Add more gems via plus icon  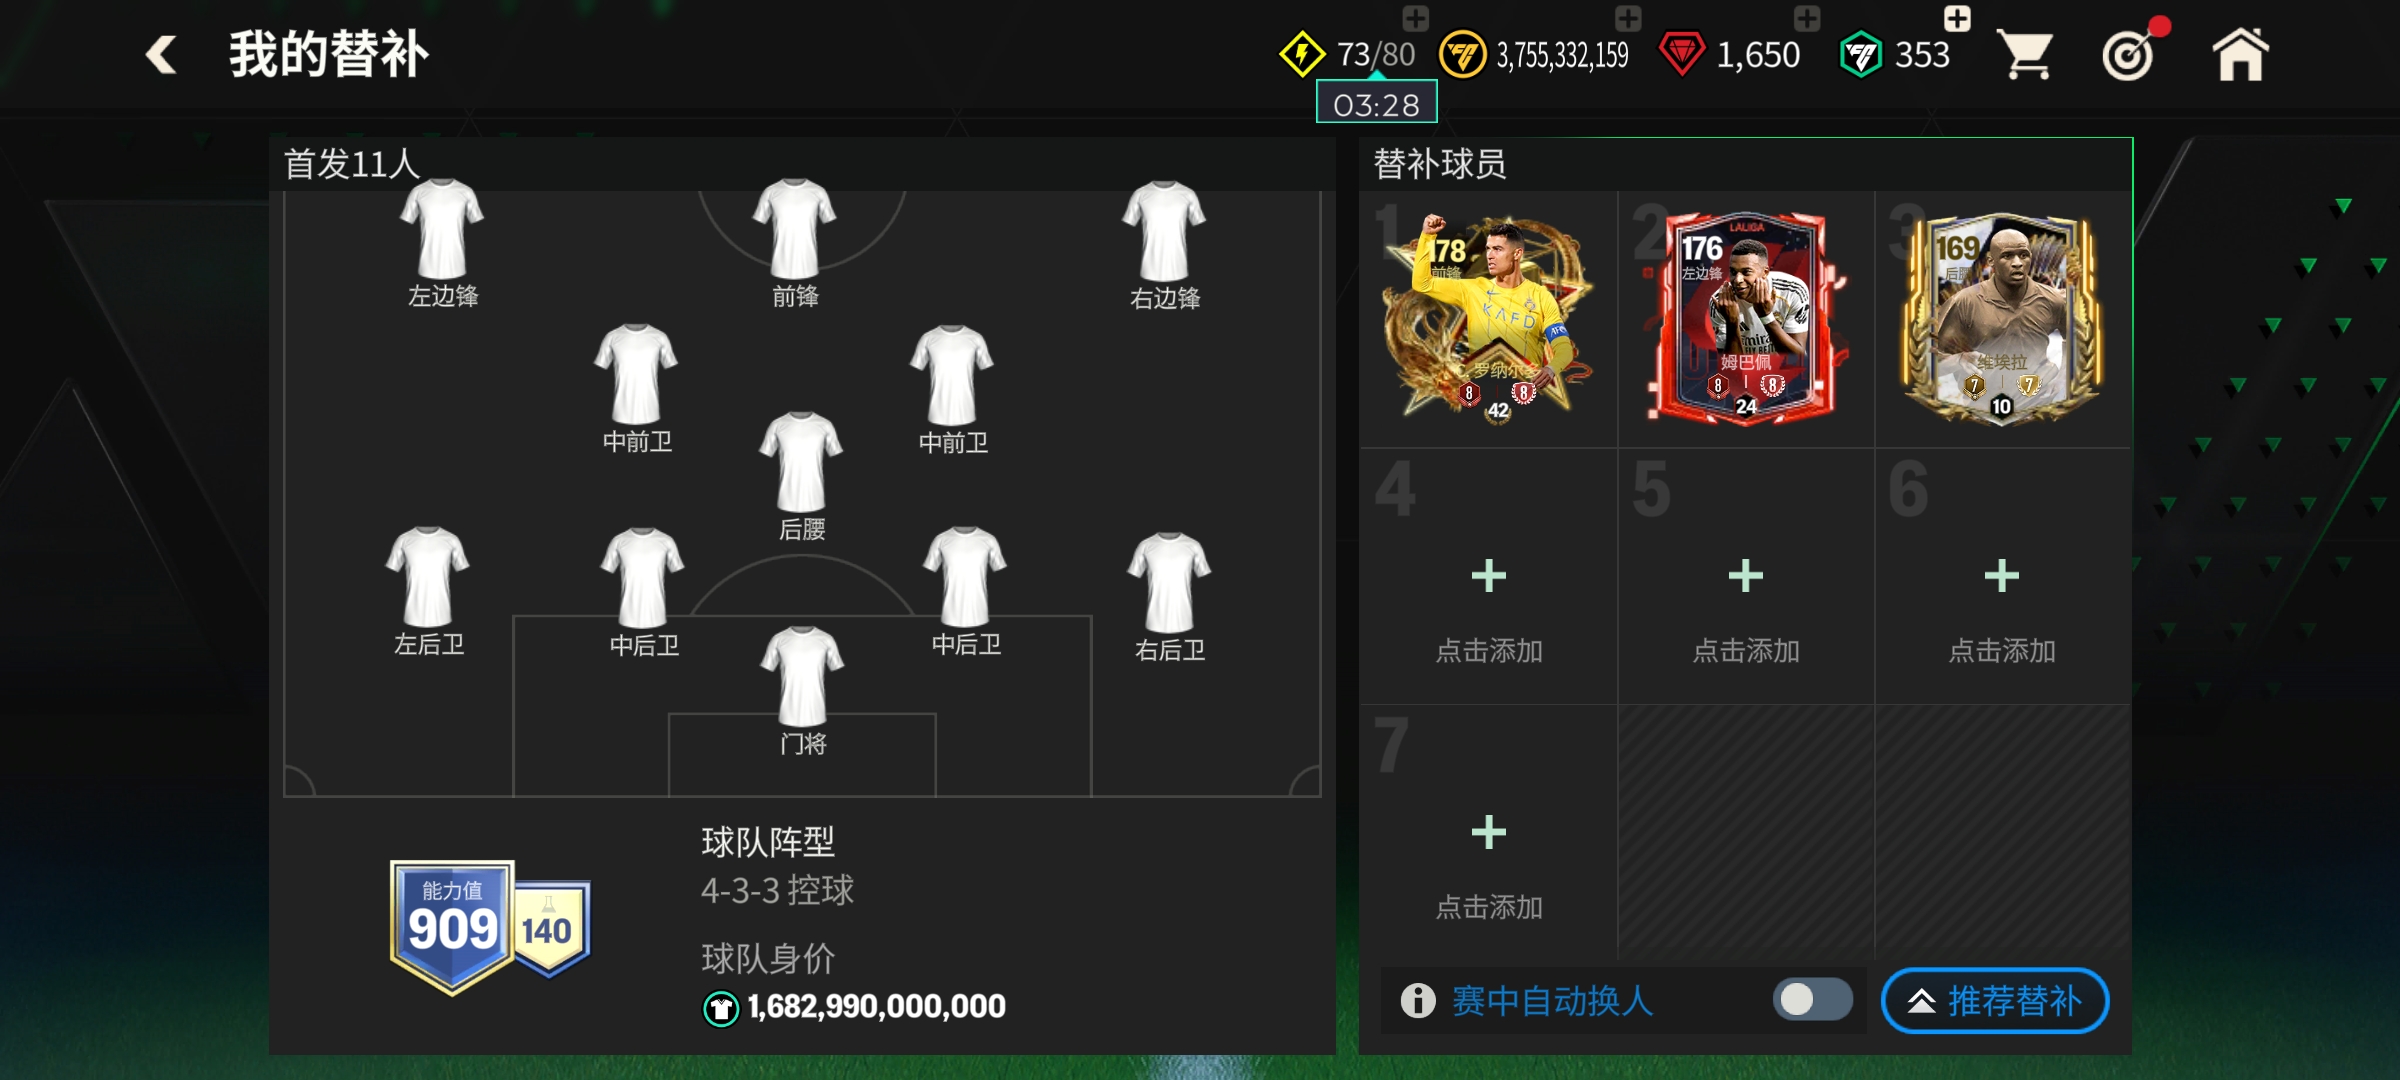coord(1806,18)
